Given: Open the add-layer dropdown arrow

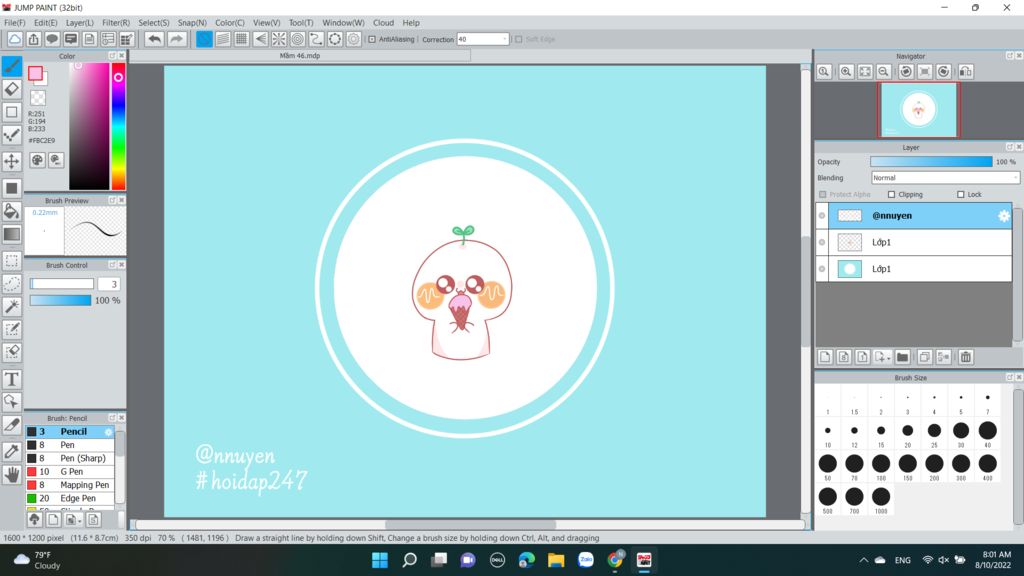Looking at the screenshot, I should click(x=889, y=358).
